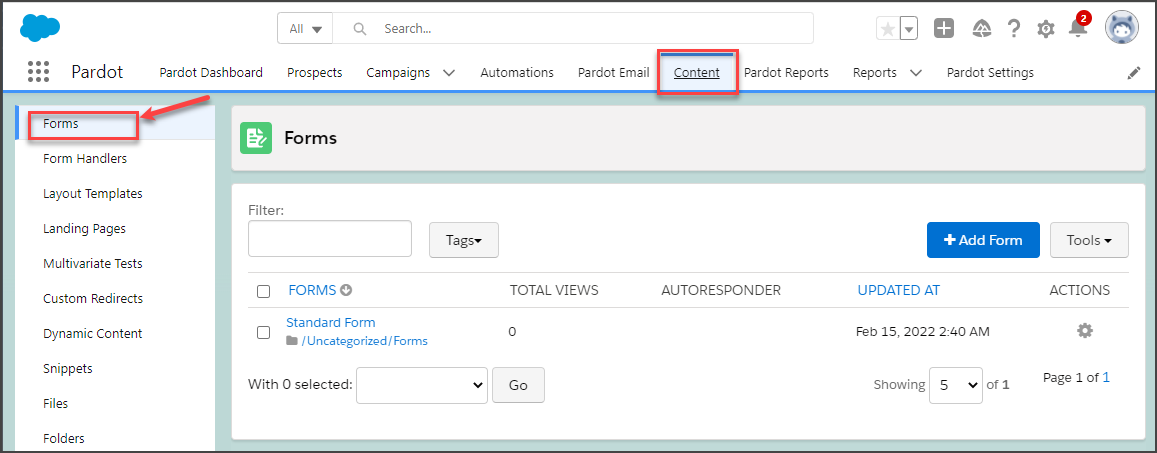Viewport: 1157px width, 453px height.
Task: Switch to Pardot Dashboard tab
Action: (x=211, y=72)
